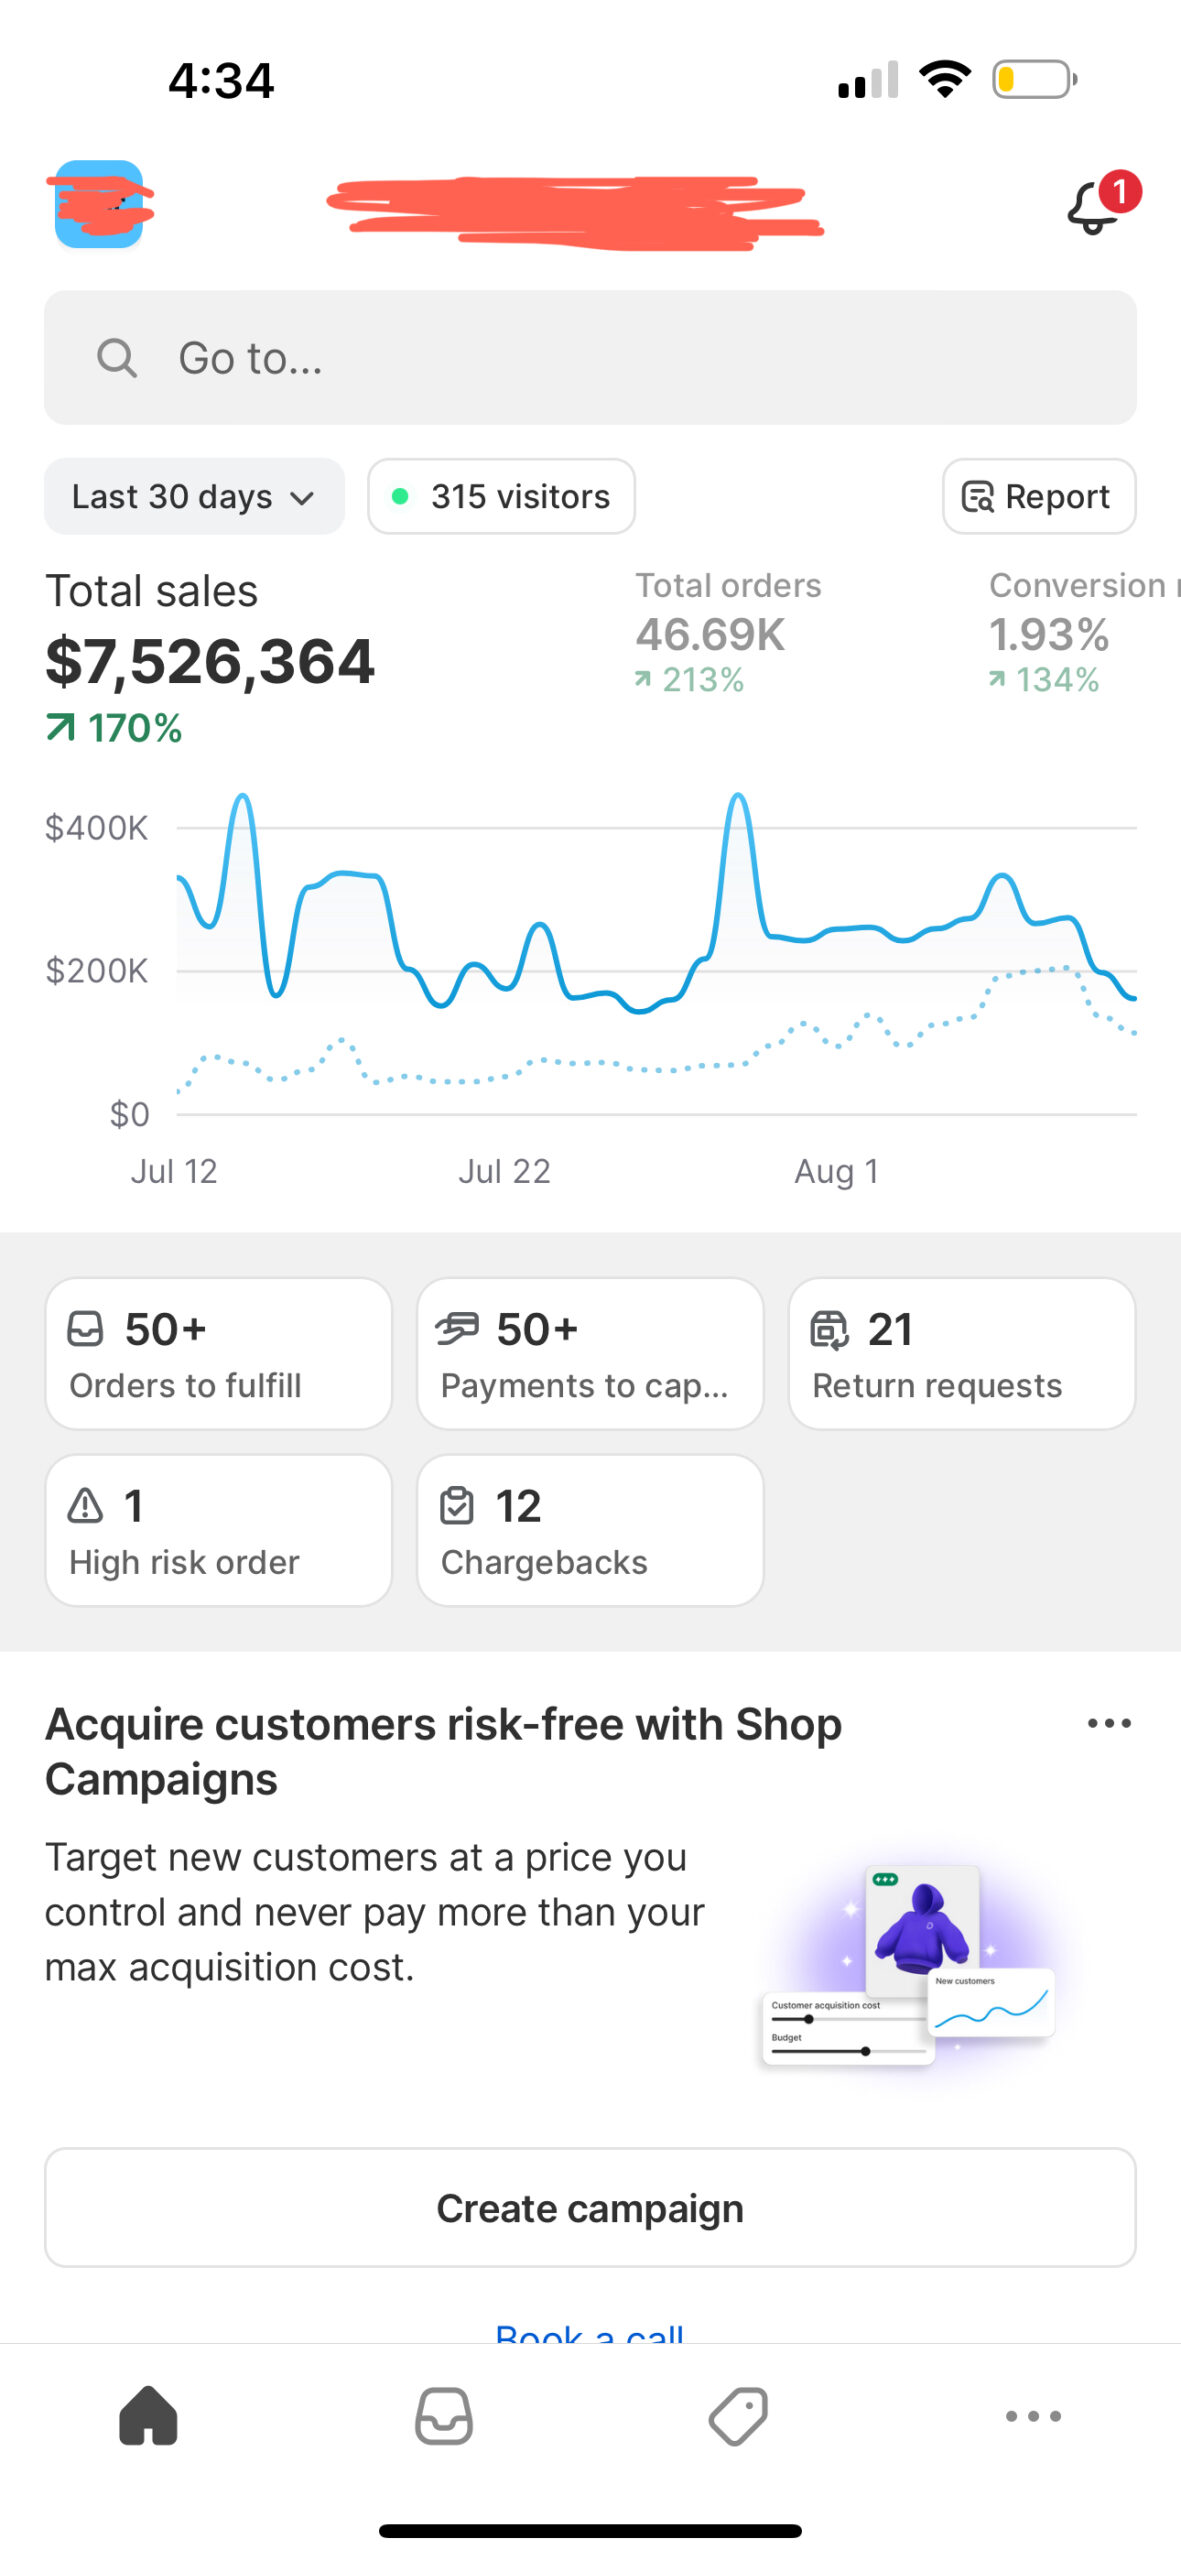Open the Products tag tab
This screenshot has height=2560, width=1181.
pyautogui.click(x=738, y=2415)
